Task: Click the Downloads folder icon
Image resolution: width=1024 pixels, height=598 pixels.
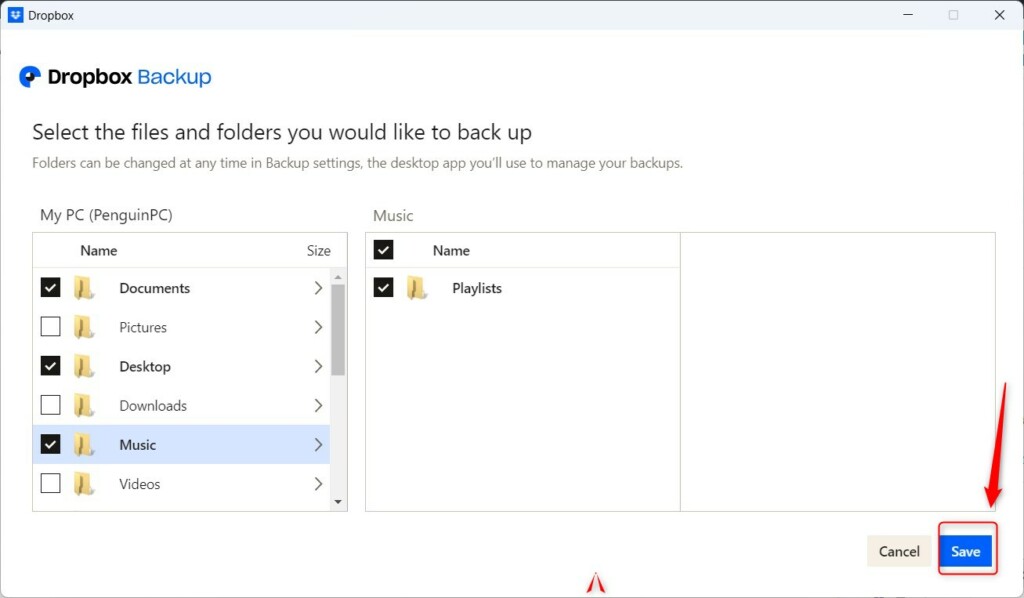Action: pos(84,405)
